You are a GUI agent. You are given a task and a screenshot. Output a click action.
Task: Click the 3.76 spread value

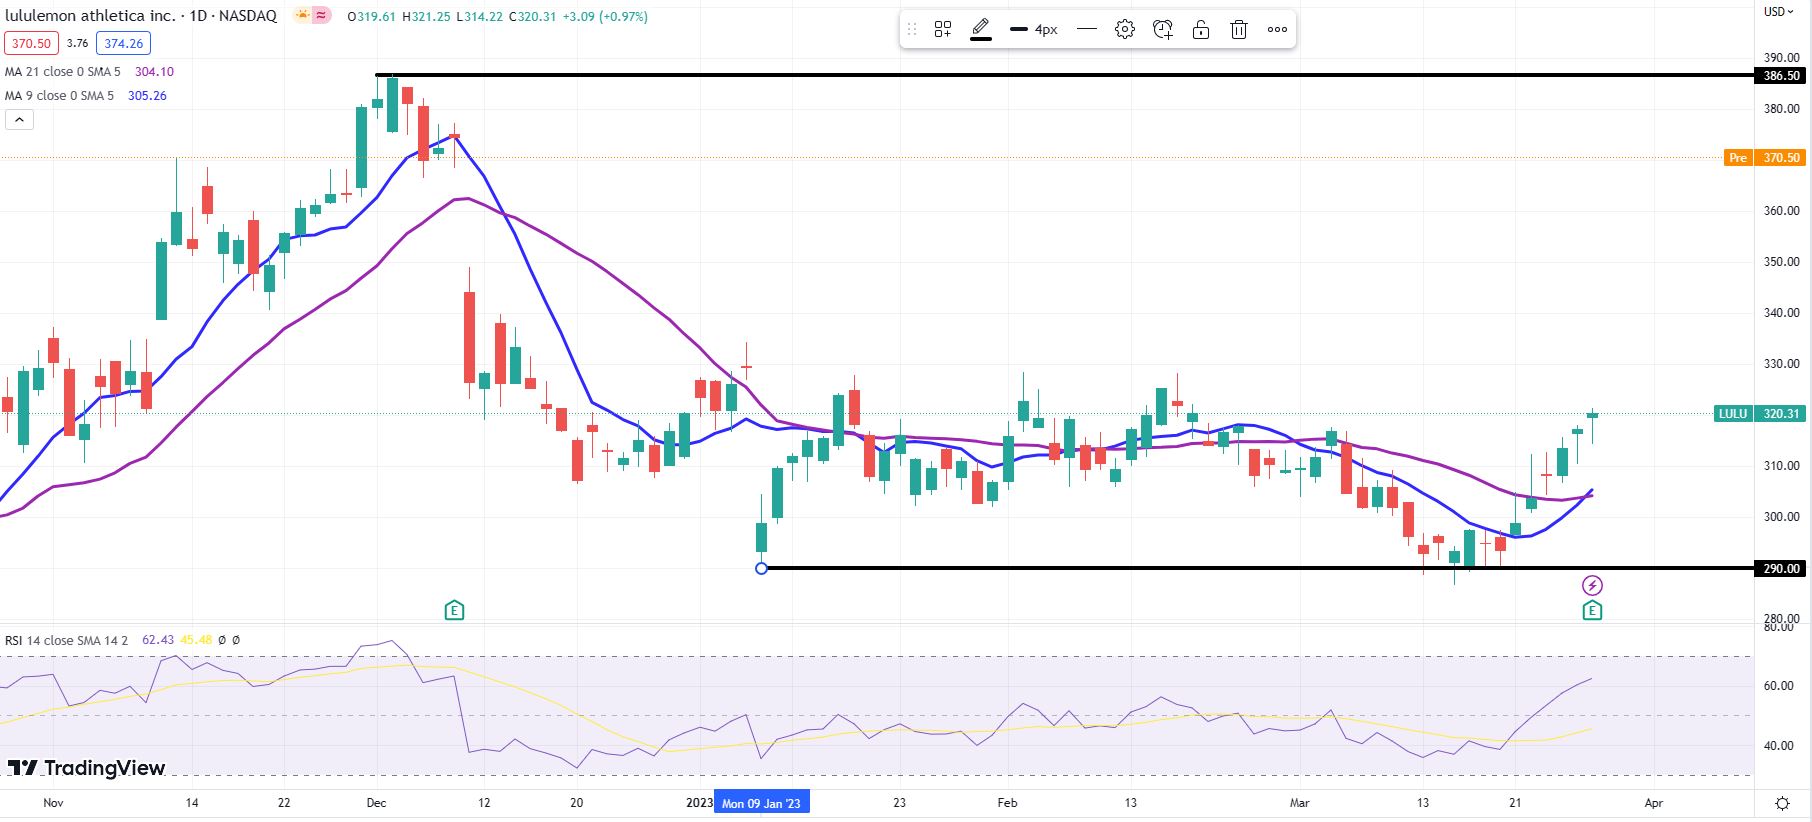77,43
